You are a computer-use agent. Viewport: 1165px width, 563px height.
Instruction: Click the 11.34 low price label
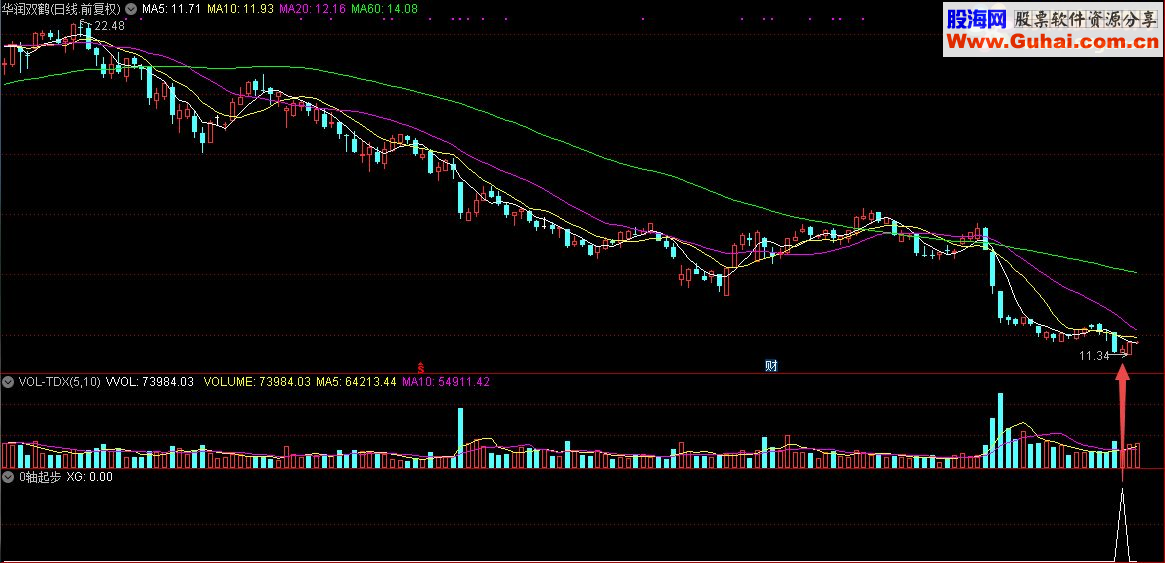tap(1094, 356)
